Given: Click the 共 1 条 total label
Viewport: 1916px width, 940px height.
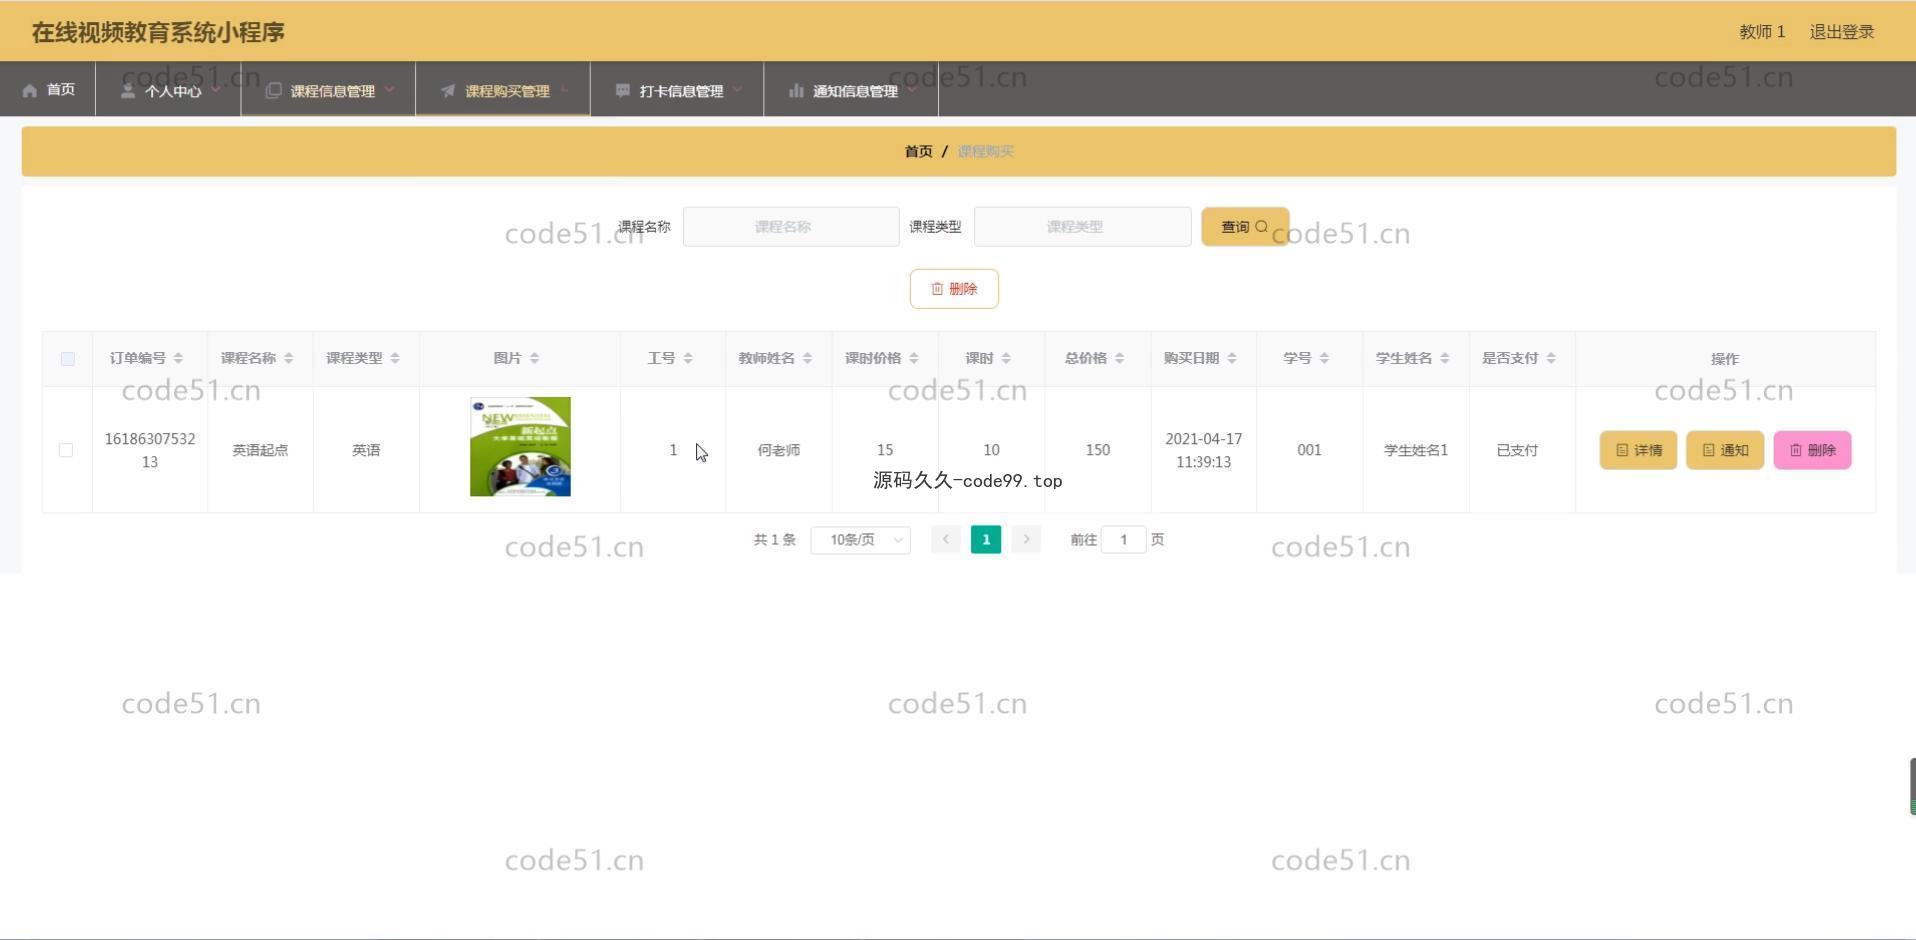Looking at the screenshot, I should pos(774,540).
